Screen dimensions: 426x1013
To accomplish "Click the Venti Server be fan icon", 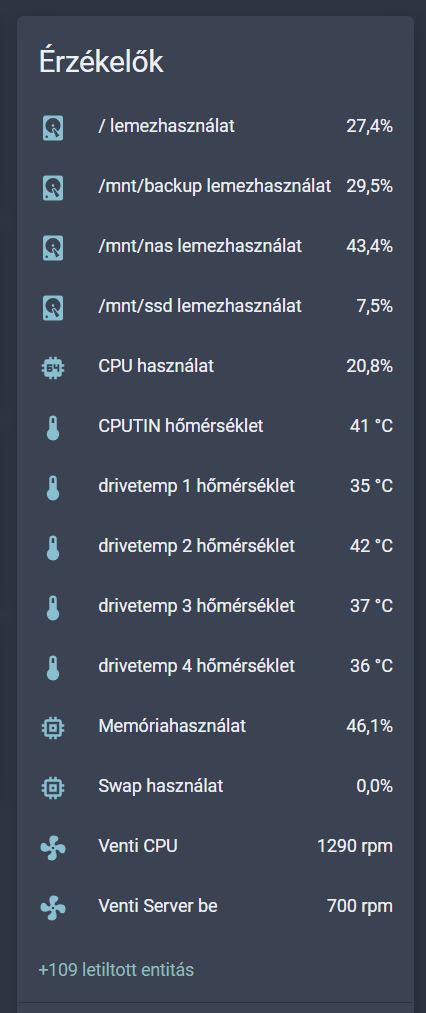I will tap(53, 907).
